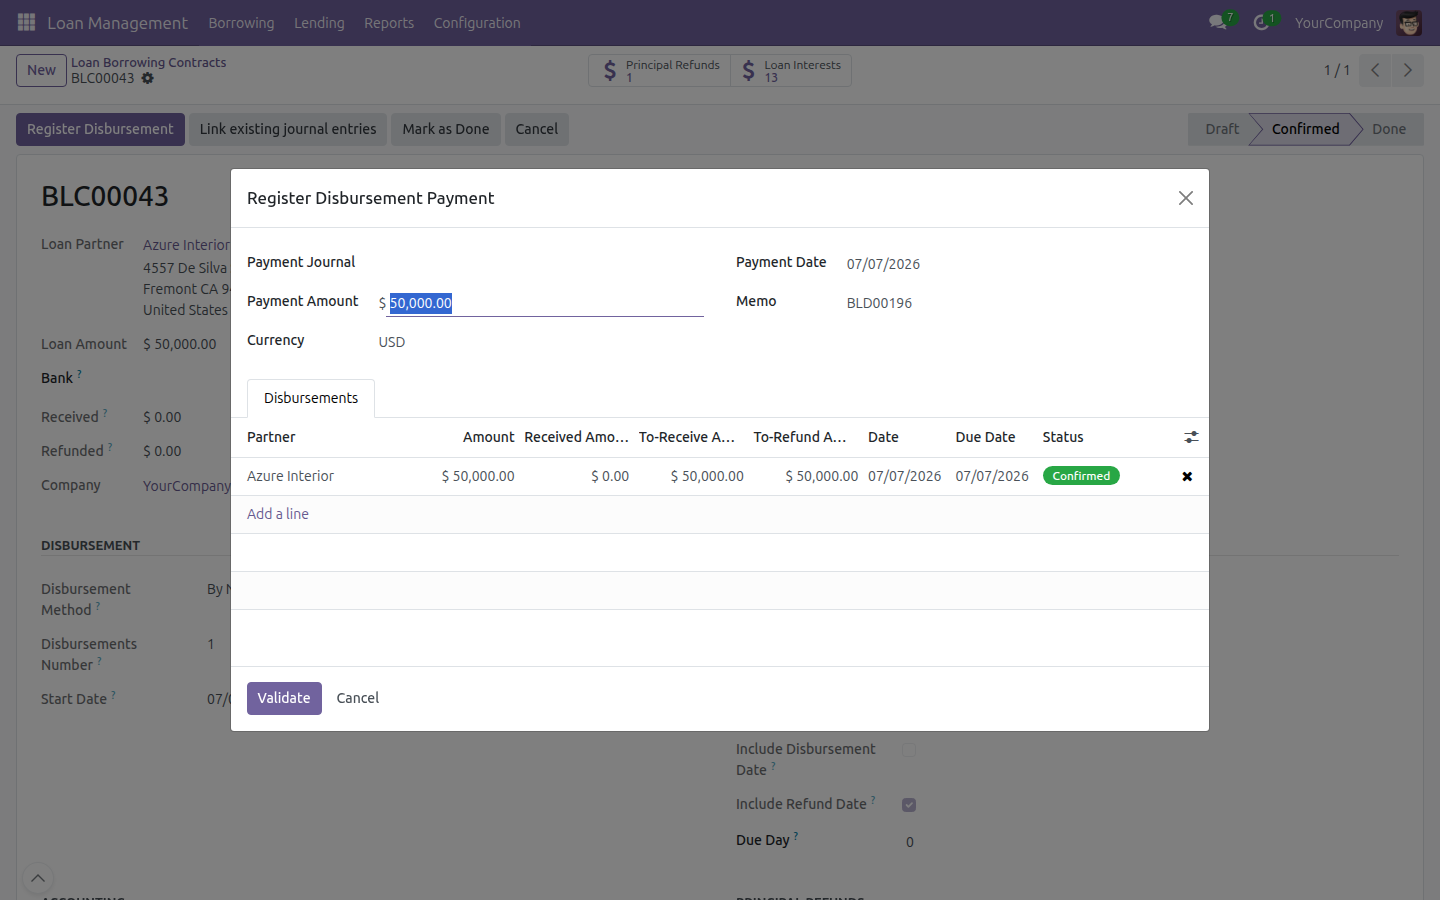
Task: Open the gear actions icon beside BLC00043
Action: click(148, 78)
